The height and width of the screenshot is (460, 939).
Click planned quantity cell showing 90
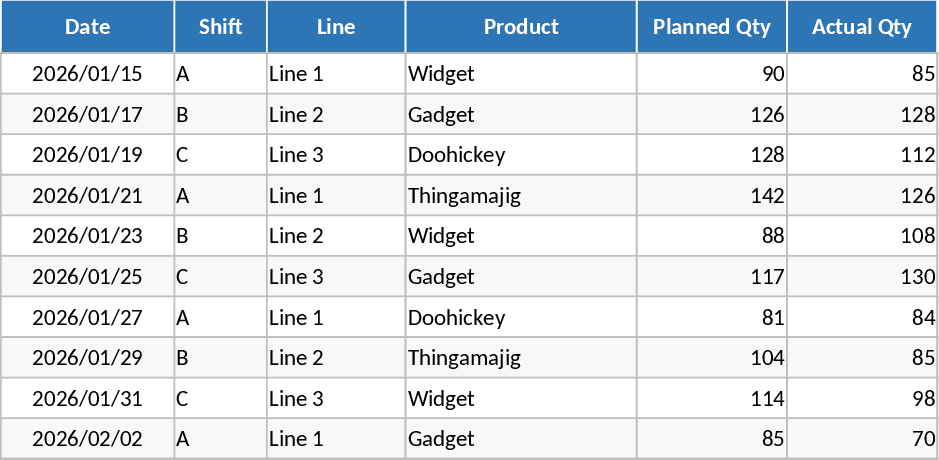pos(712,74)
